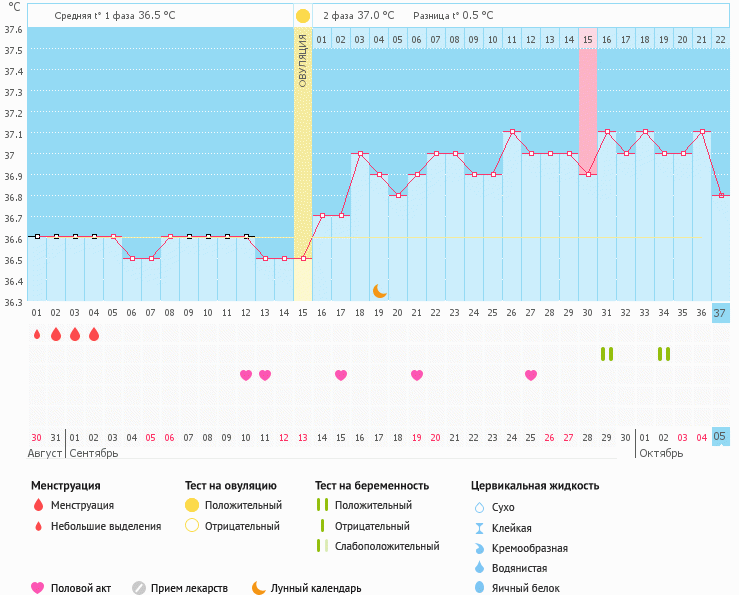Click the yellow ovulation circle above the chart
The image size is (739, 595).
302,16
